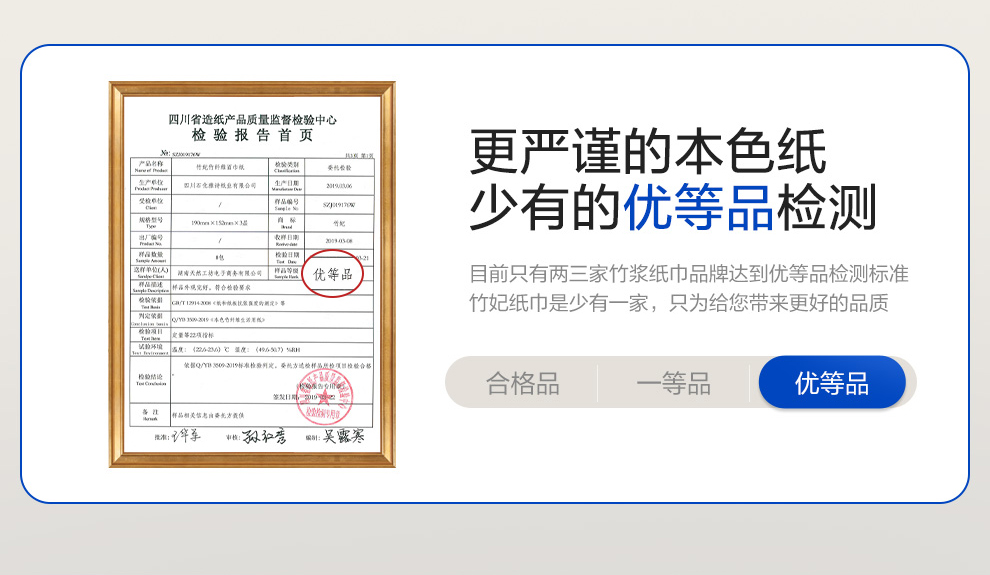
Task: Click the 更严谨的本色纸 headline
Action: click(648, 151)
